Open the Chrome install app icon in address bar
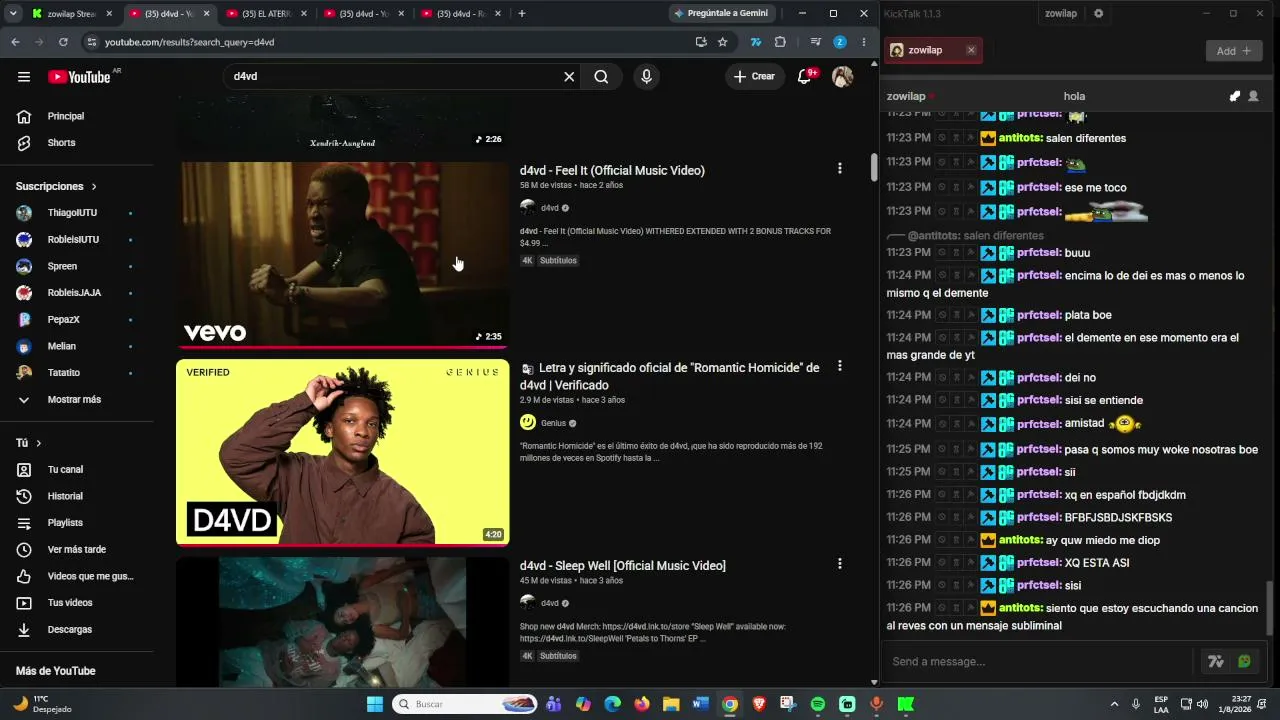This screenshot has width=1280, height=720. [x=701, y=42]
